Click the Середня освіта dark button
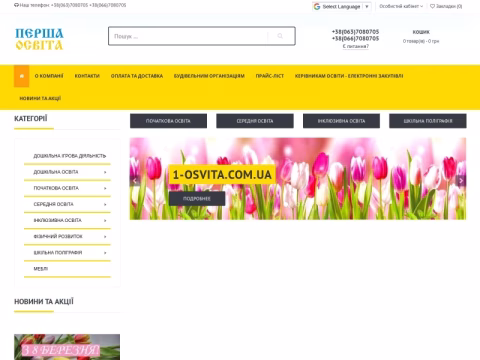 (255, 121)
